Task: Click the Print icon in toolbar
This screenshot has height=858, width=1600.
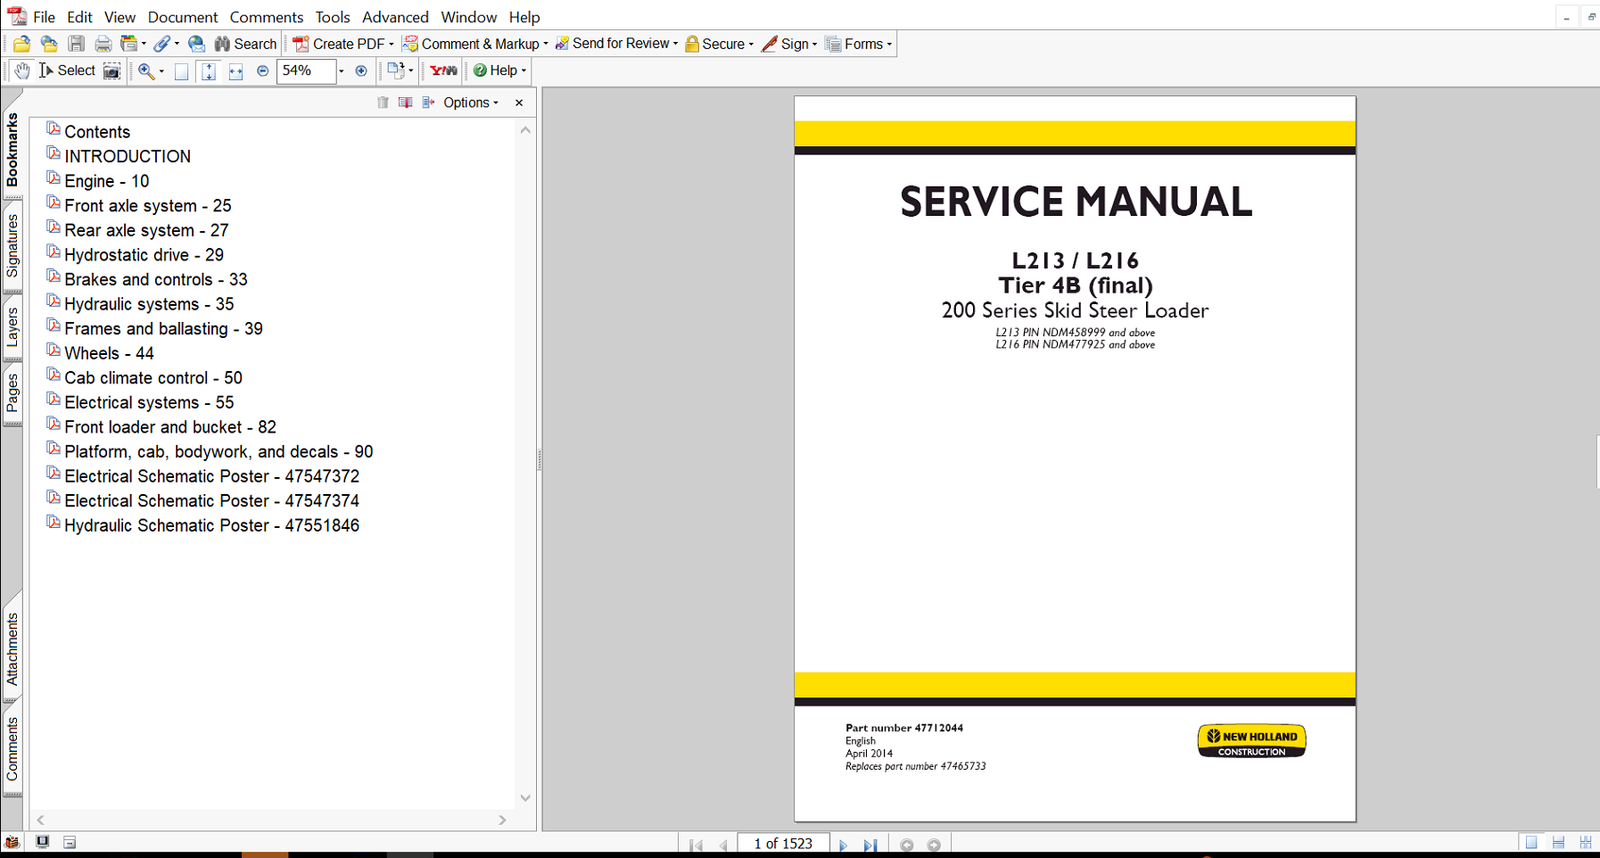Action: point(103,44)
